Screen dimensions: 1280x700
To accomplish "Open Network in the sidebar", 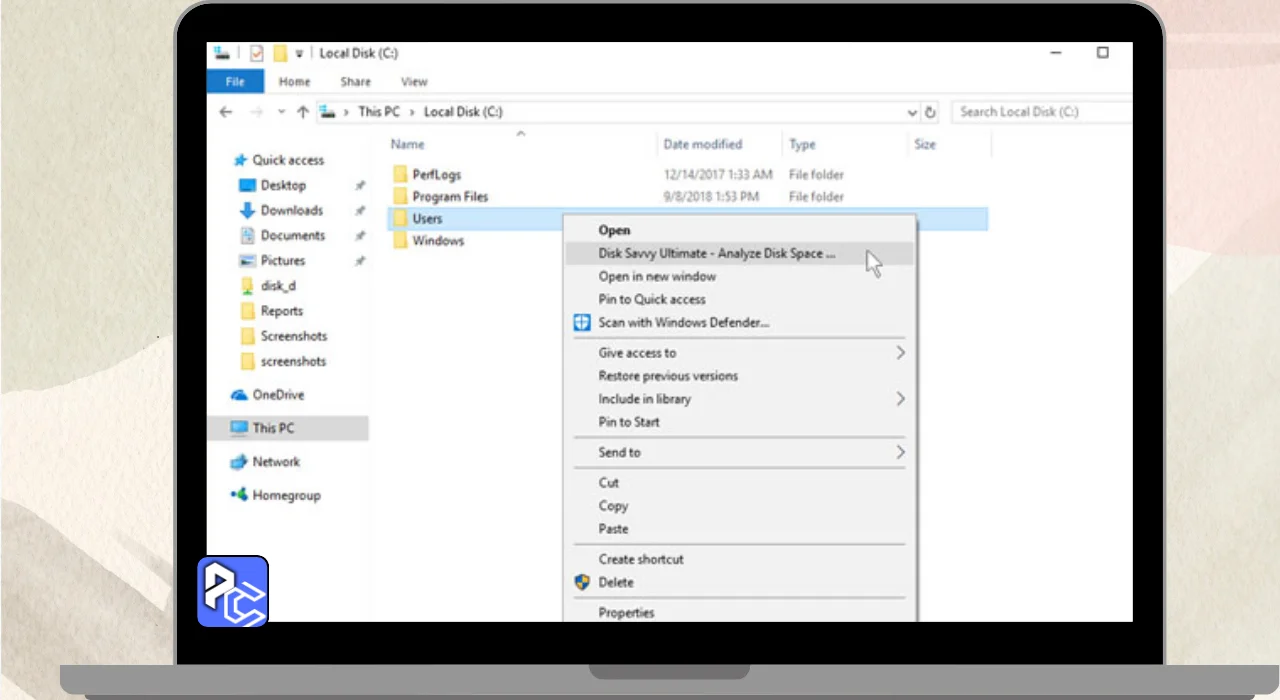I will tap(276, 462).
